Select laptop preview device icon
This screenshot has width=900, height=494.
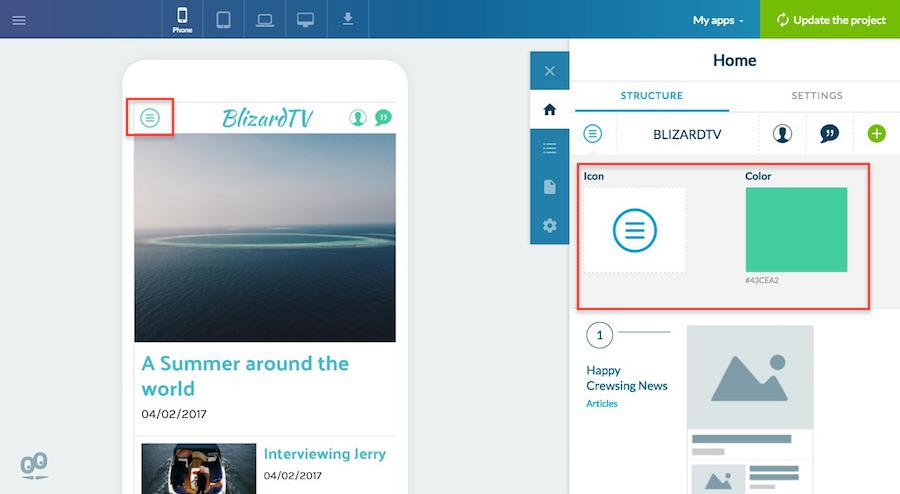click(265, 19)
